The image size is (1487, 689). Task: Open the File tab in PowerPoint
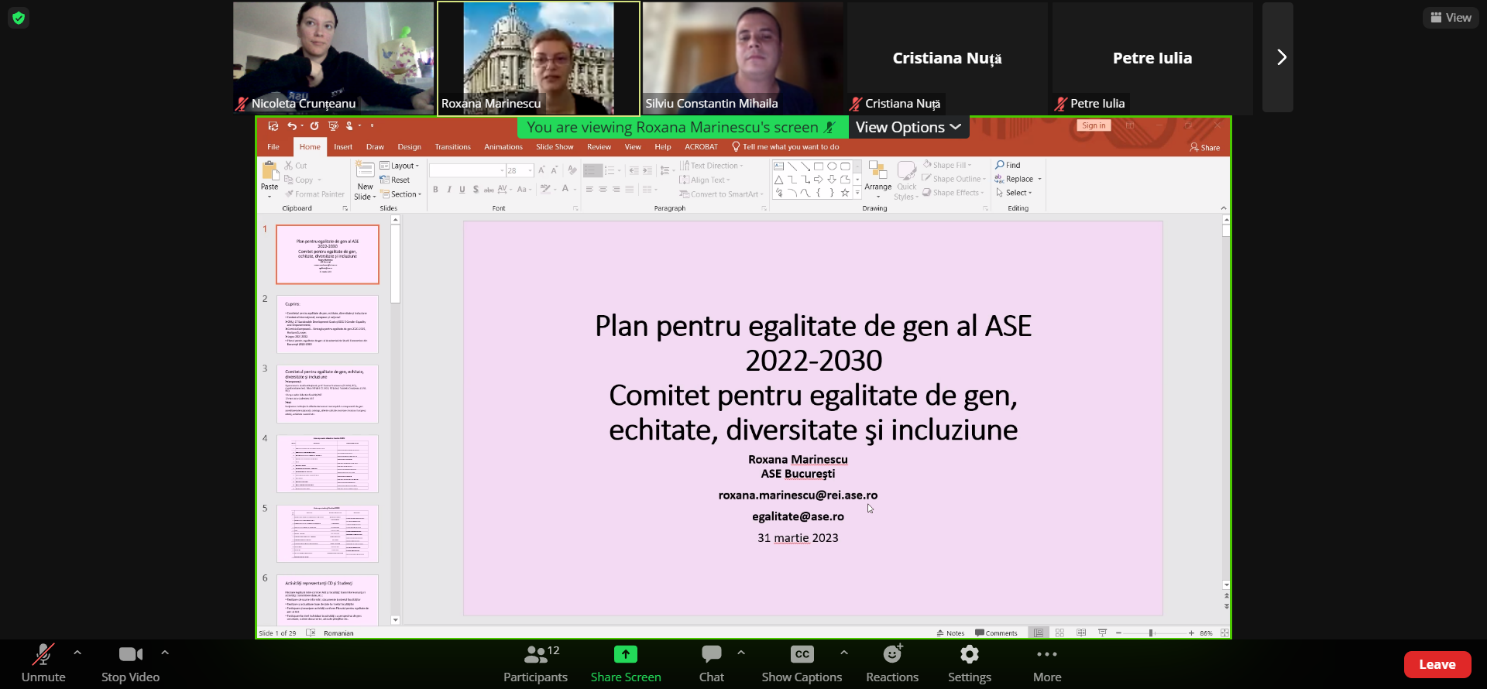point(273,147)
